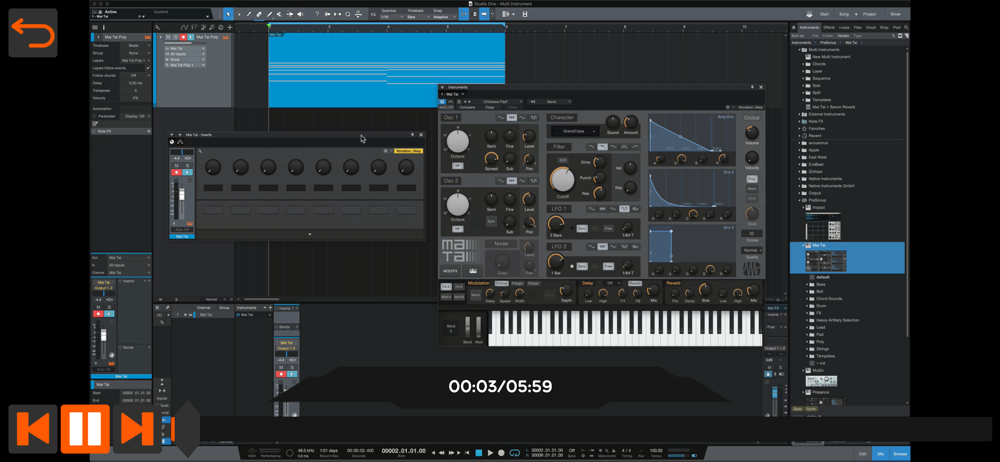1000x462 pixels.
Task: Select the Paint (pencil) tool in toolbar
Action: tap(269, 14)
